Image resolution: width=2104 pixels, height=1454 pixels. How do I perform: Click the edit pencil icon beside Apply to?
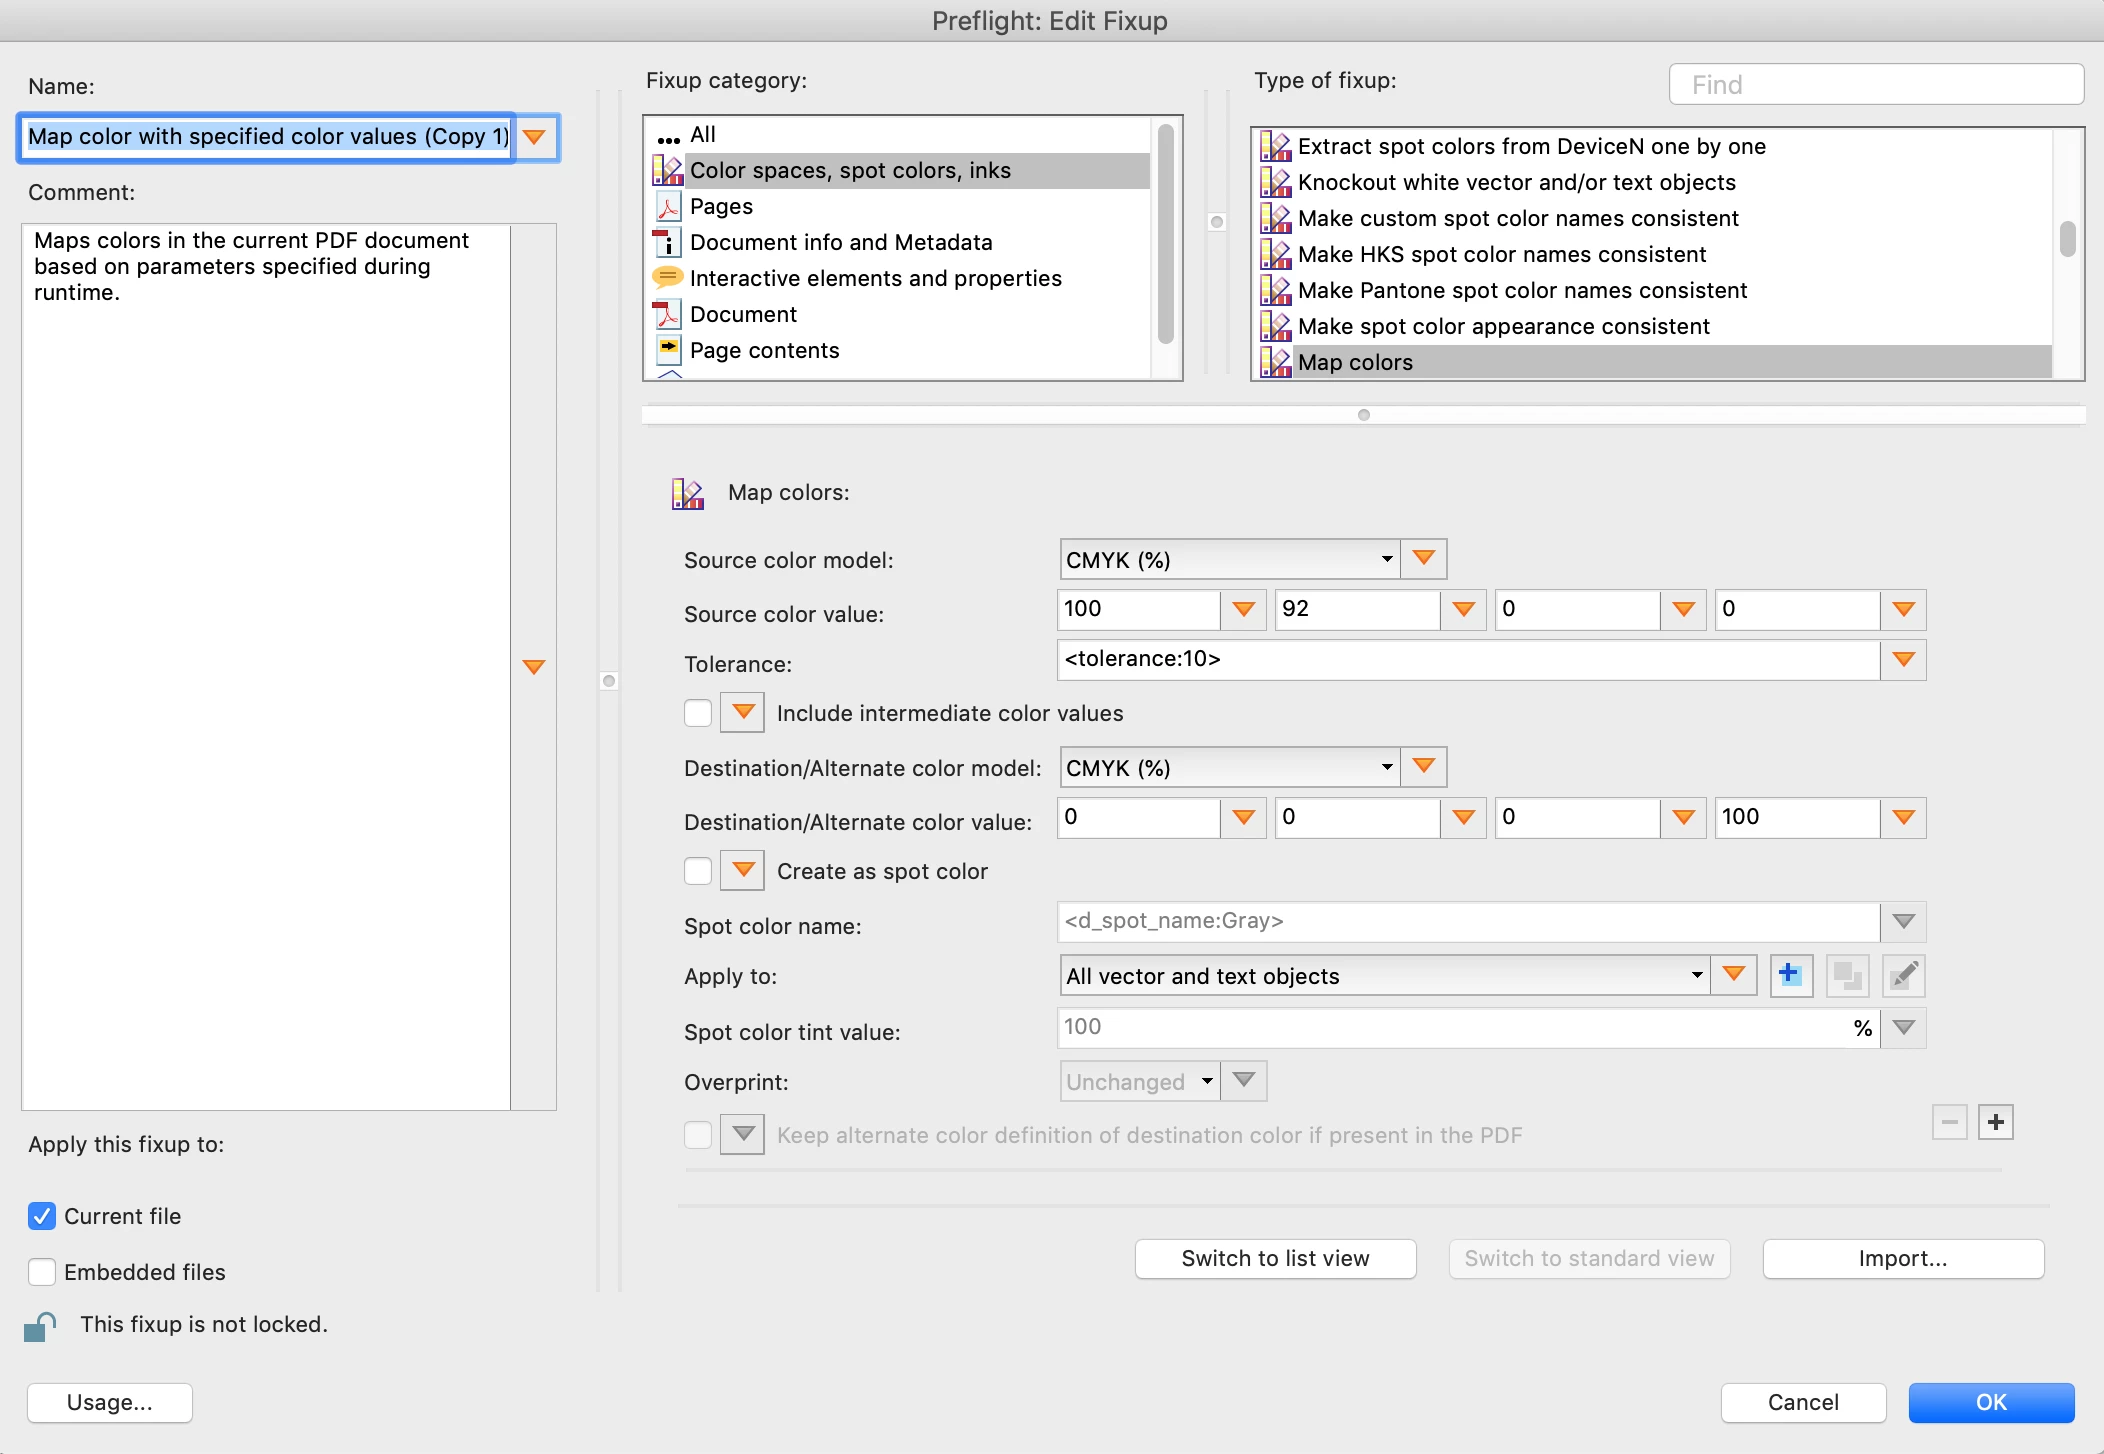1903,975
